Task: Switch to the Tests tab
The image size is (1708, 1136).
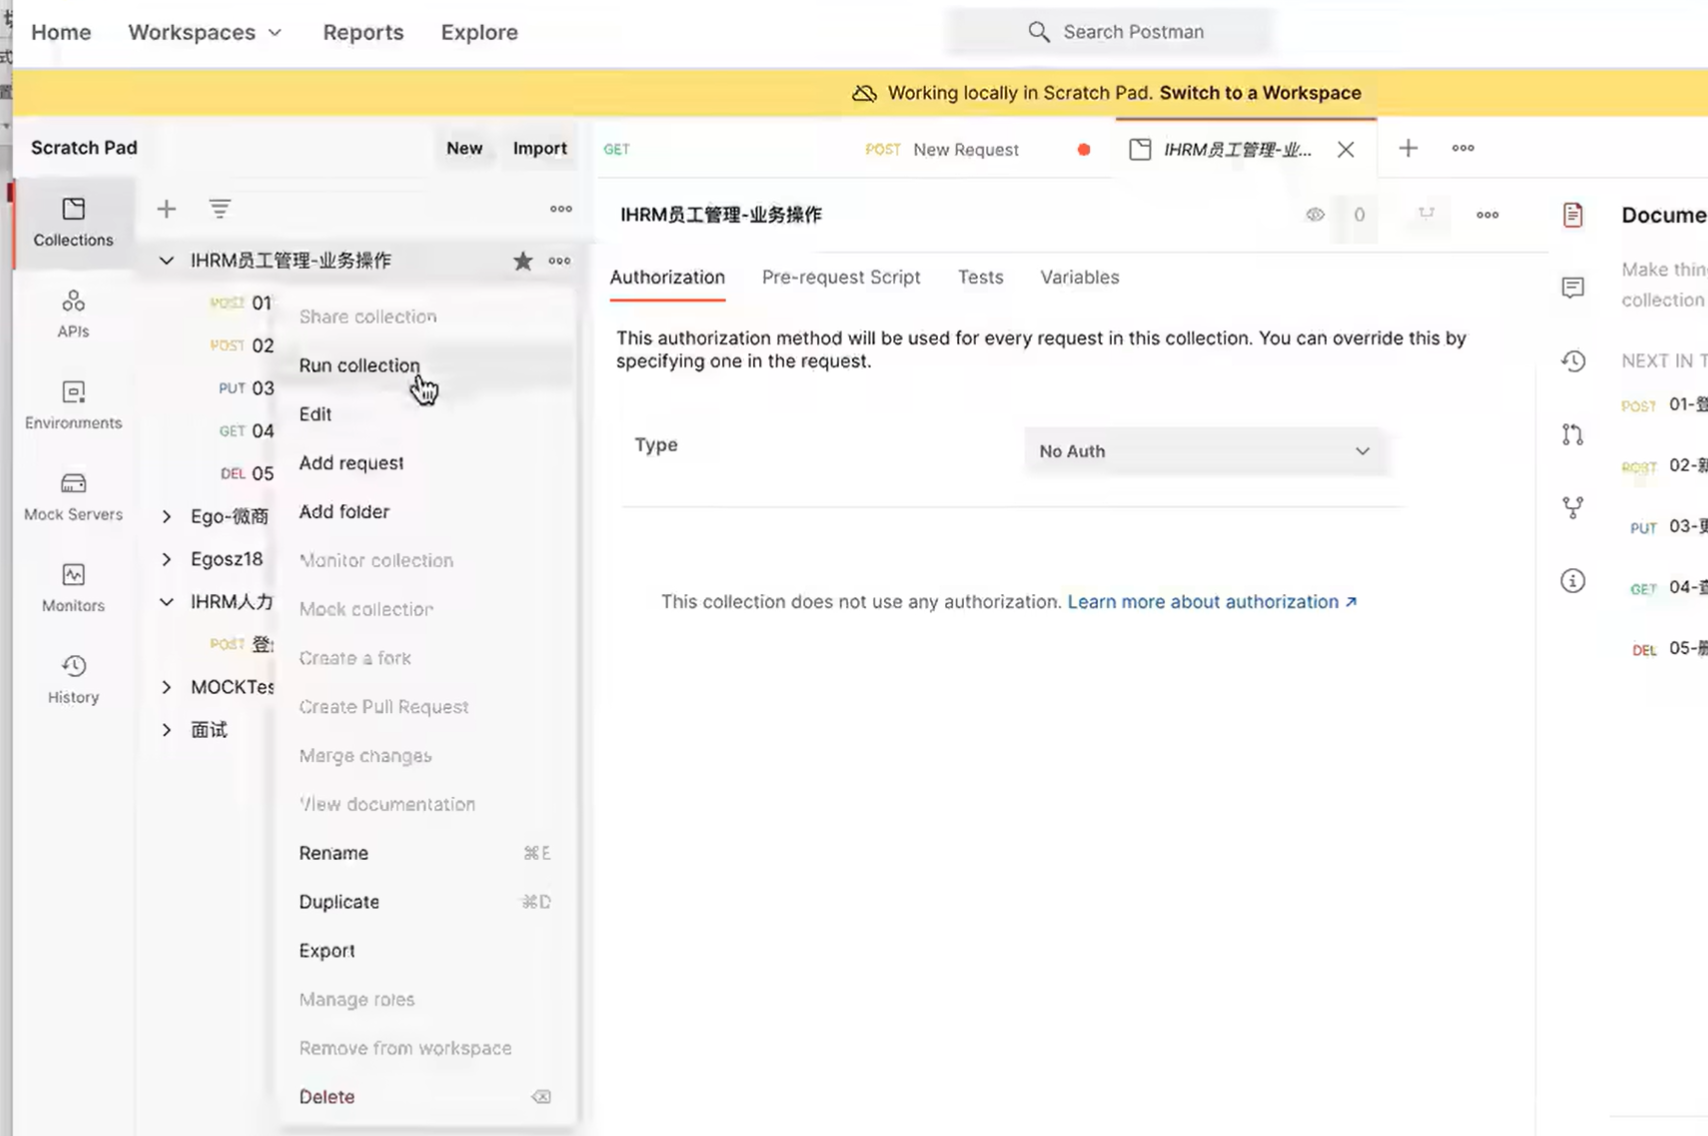Action: click(x=980, y=277)
